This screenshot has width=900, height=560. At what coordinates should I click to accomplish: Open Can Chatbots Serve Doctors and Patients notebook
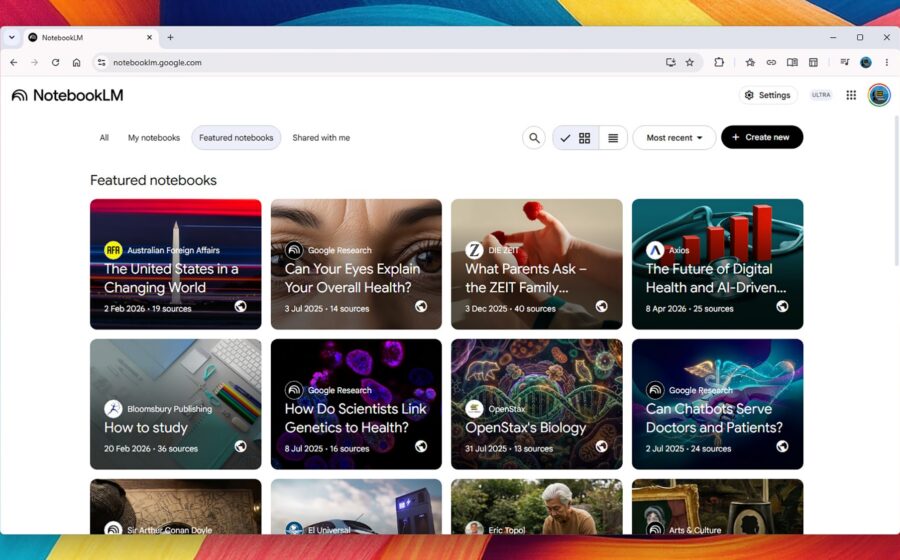tap(717, 404)
